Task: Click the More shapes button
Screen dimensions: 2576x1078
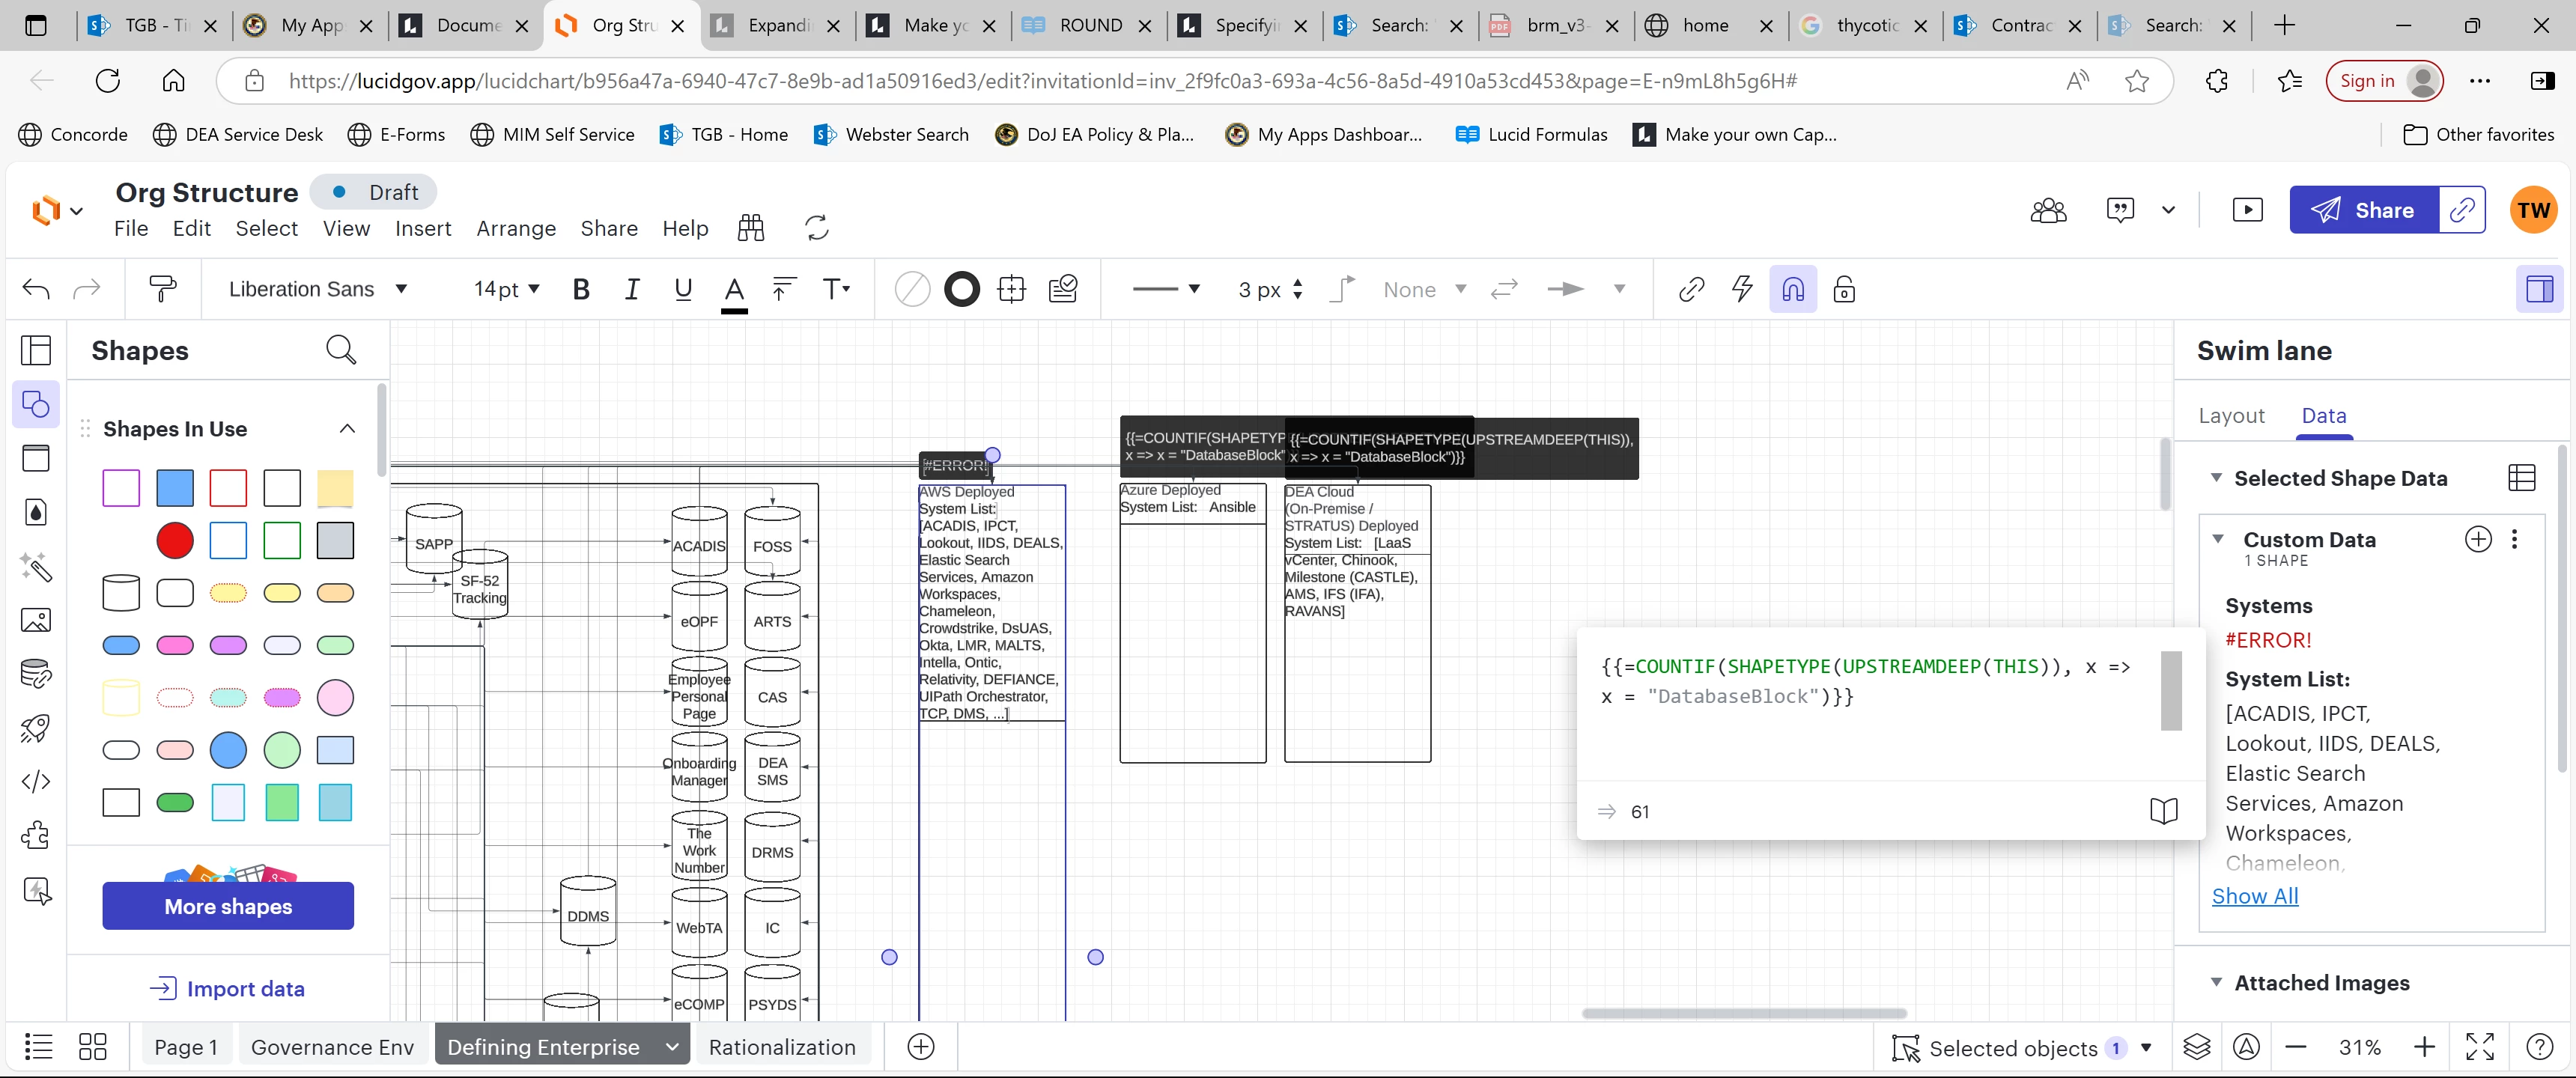Action: [x=228, y=906]
